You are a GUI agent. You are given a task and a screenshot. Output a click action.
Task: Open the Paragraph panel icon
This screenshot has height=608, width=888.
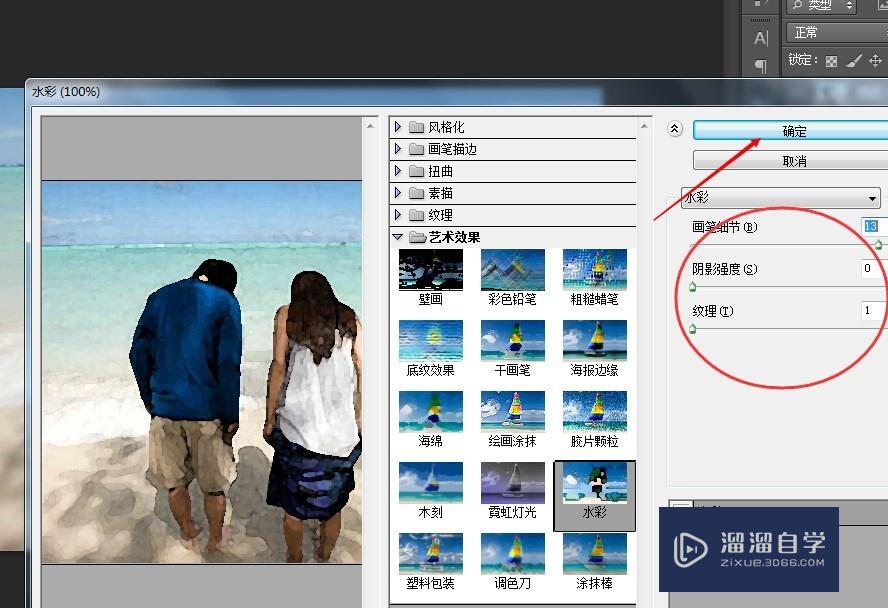(761, 66)
